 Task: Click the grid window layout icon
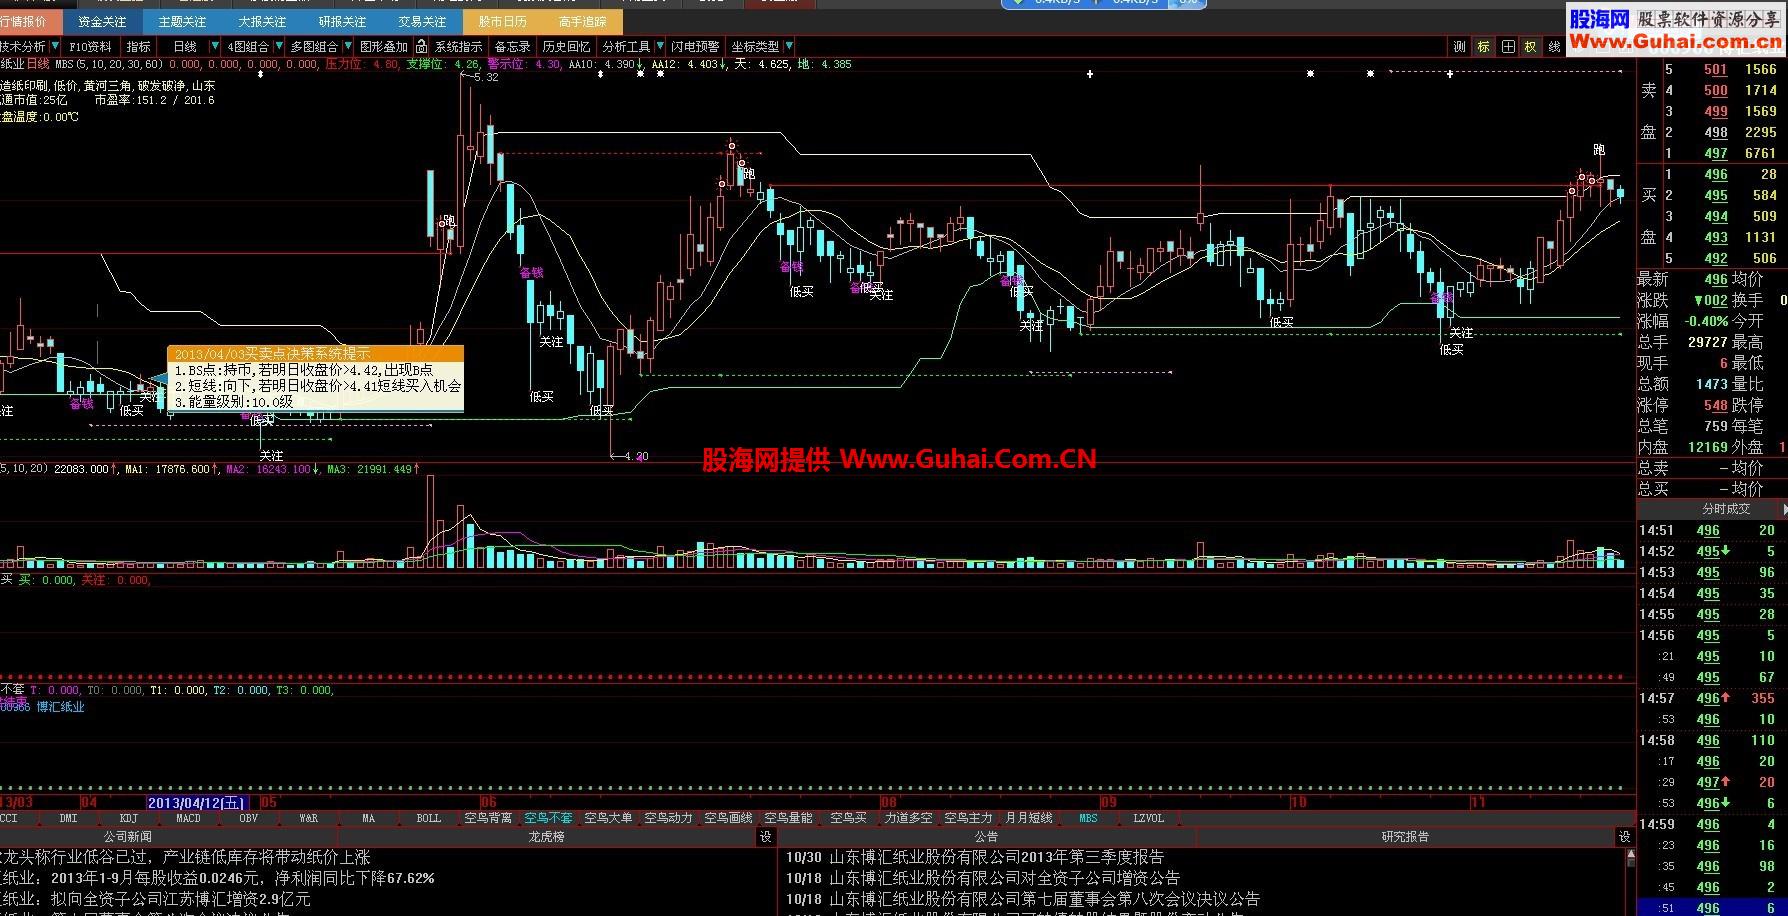(1507, 46)
